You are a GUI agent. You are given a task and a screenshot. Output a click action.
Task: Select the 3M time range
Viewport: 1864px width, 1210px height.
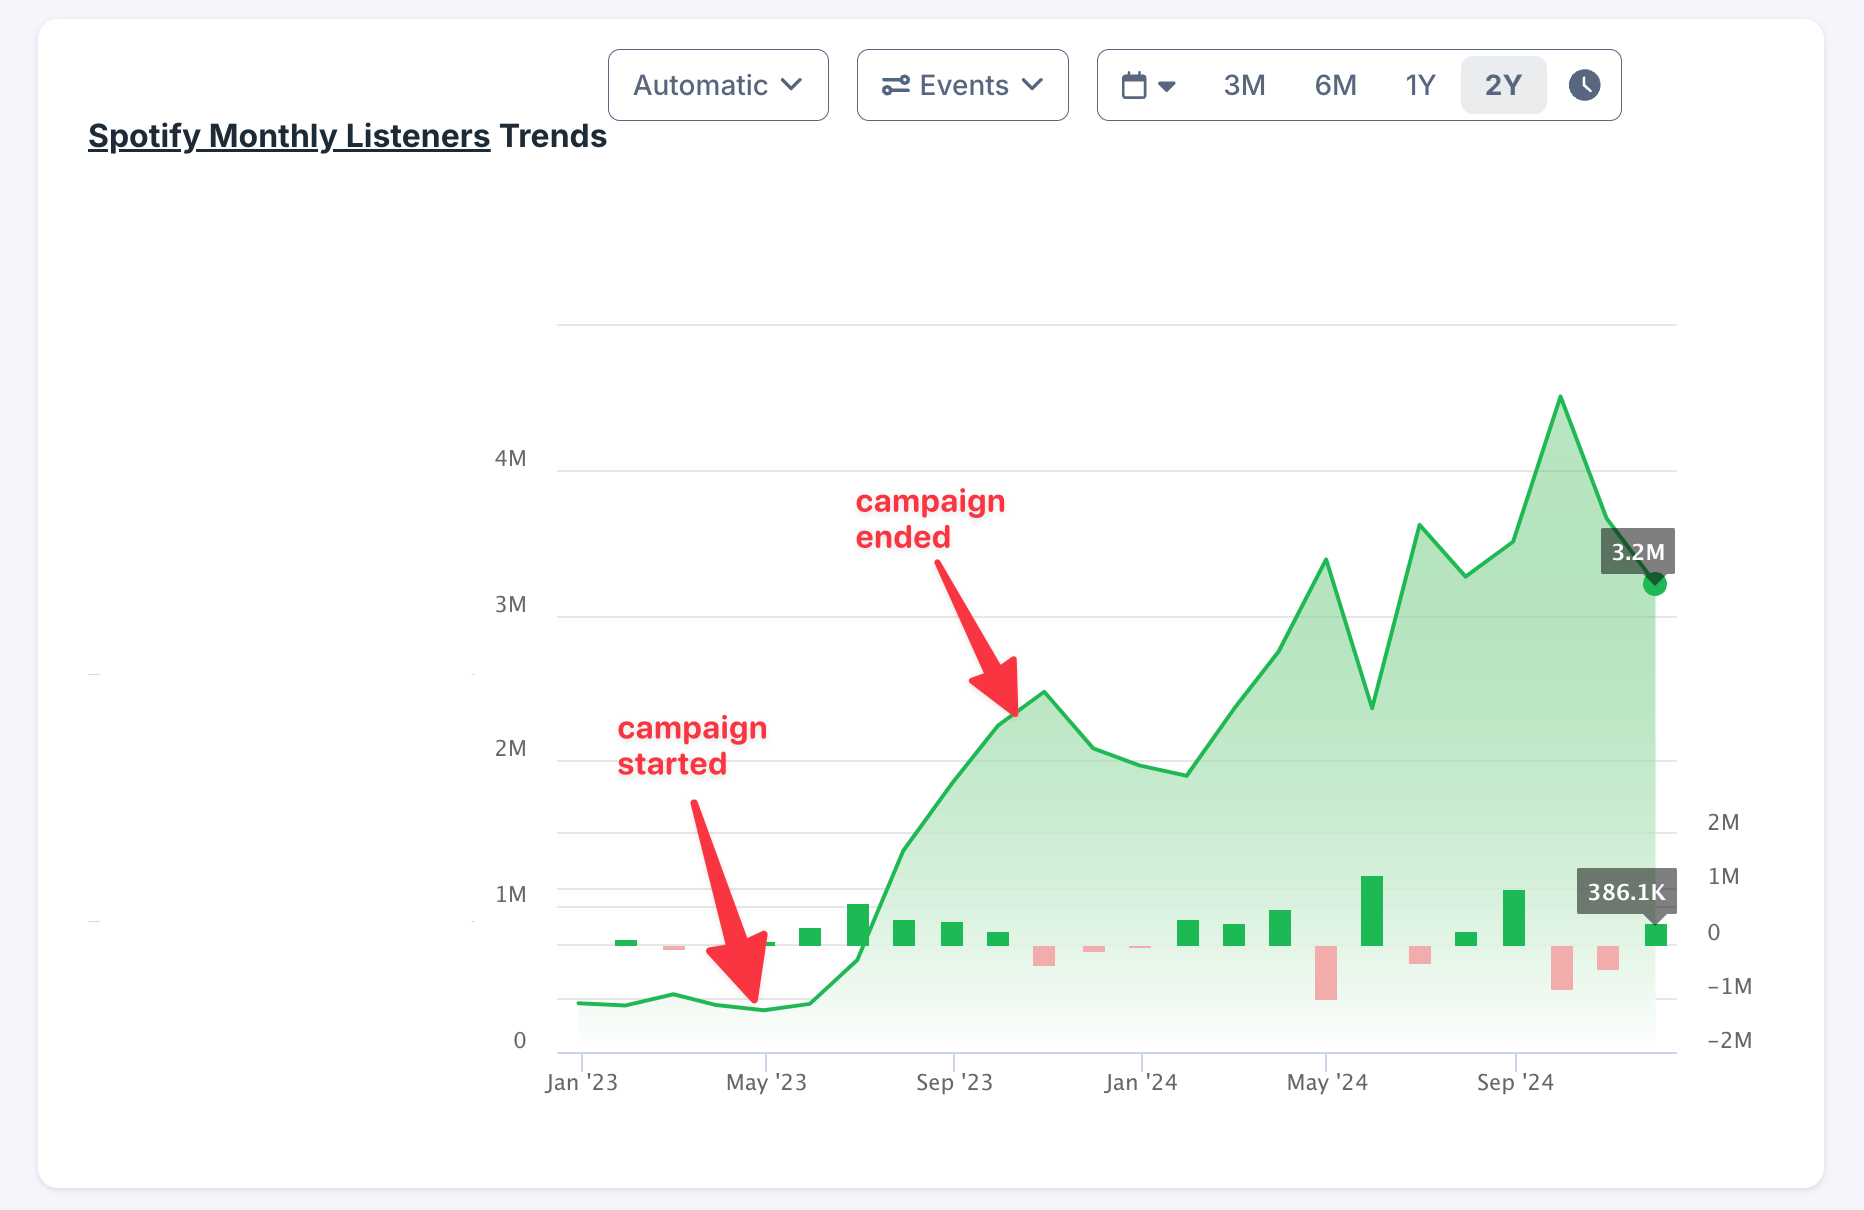coord(1244,85)
